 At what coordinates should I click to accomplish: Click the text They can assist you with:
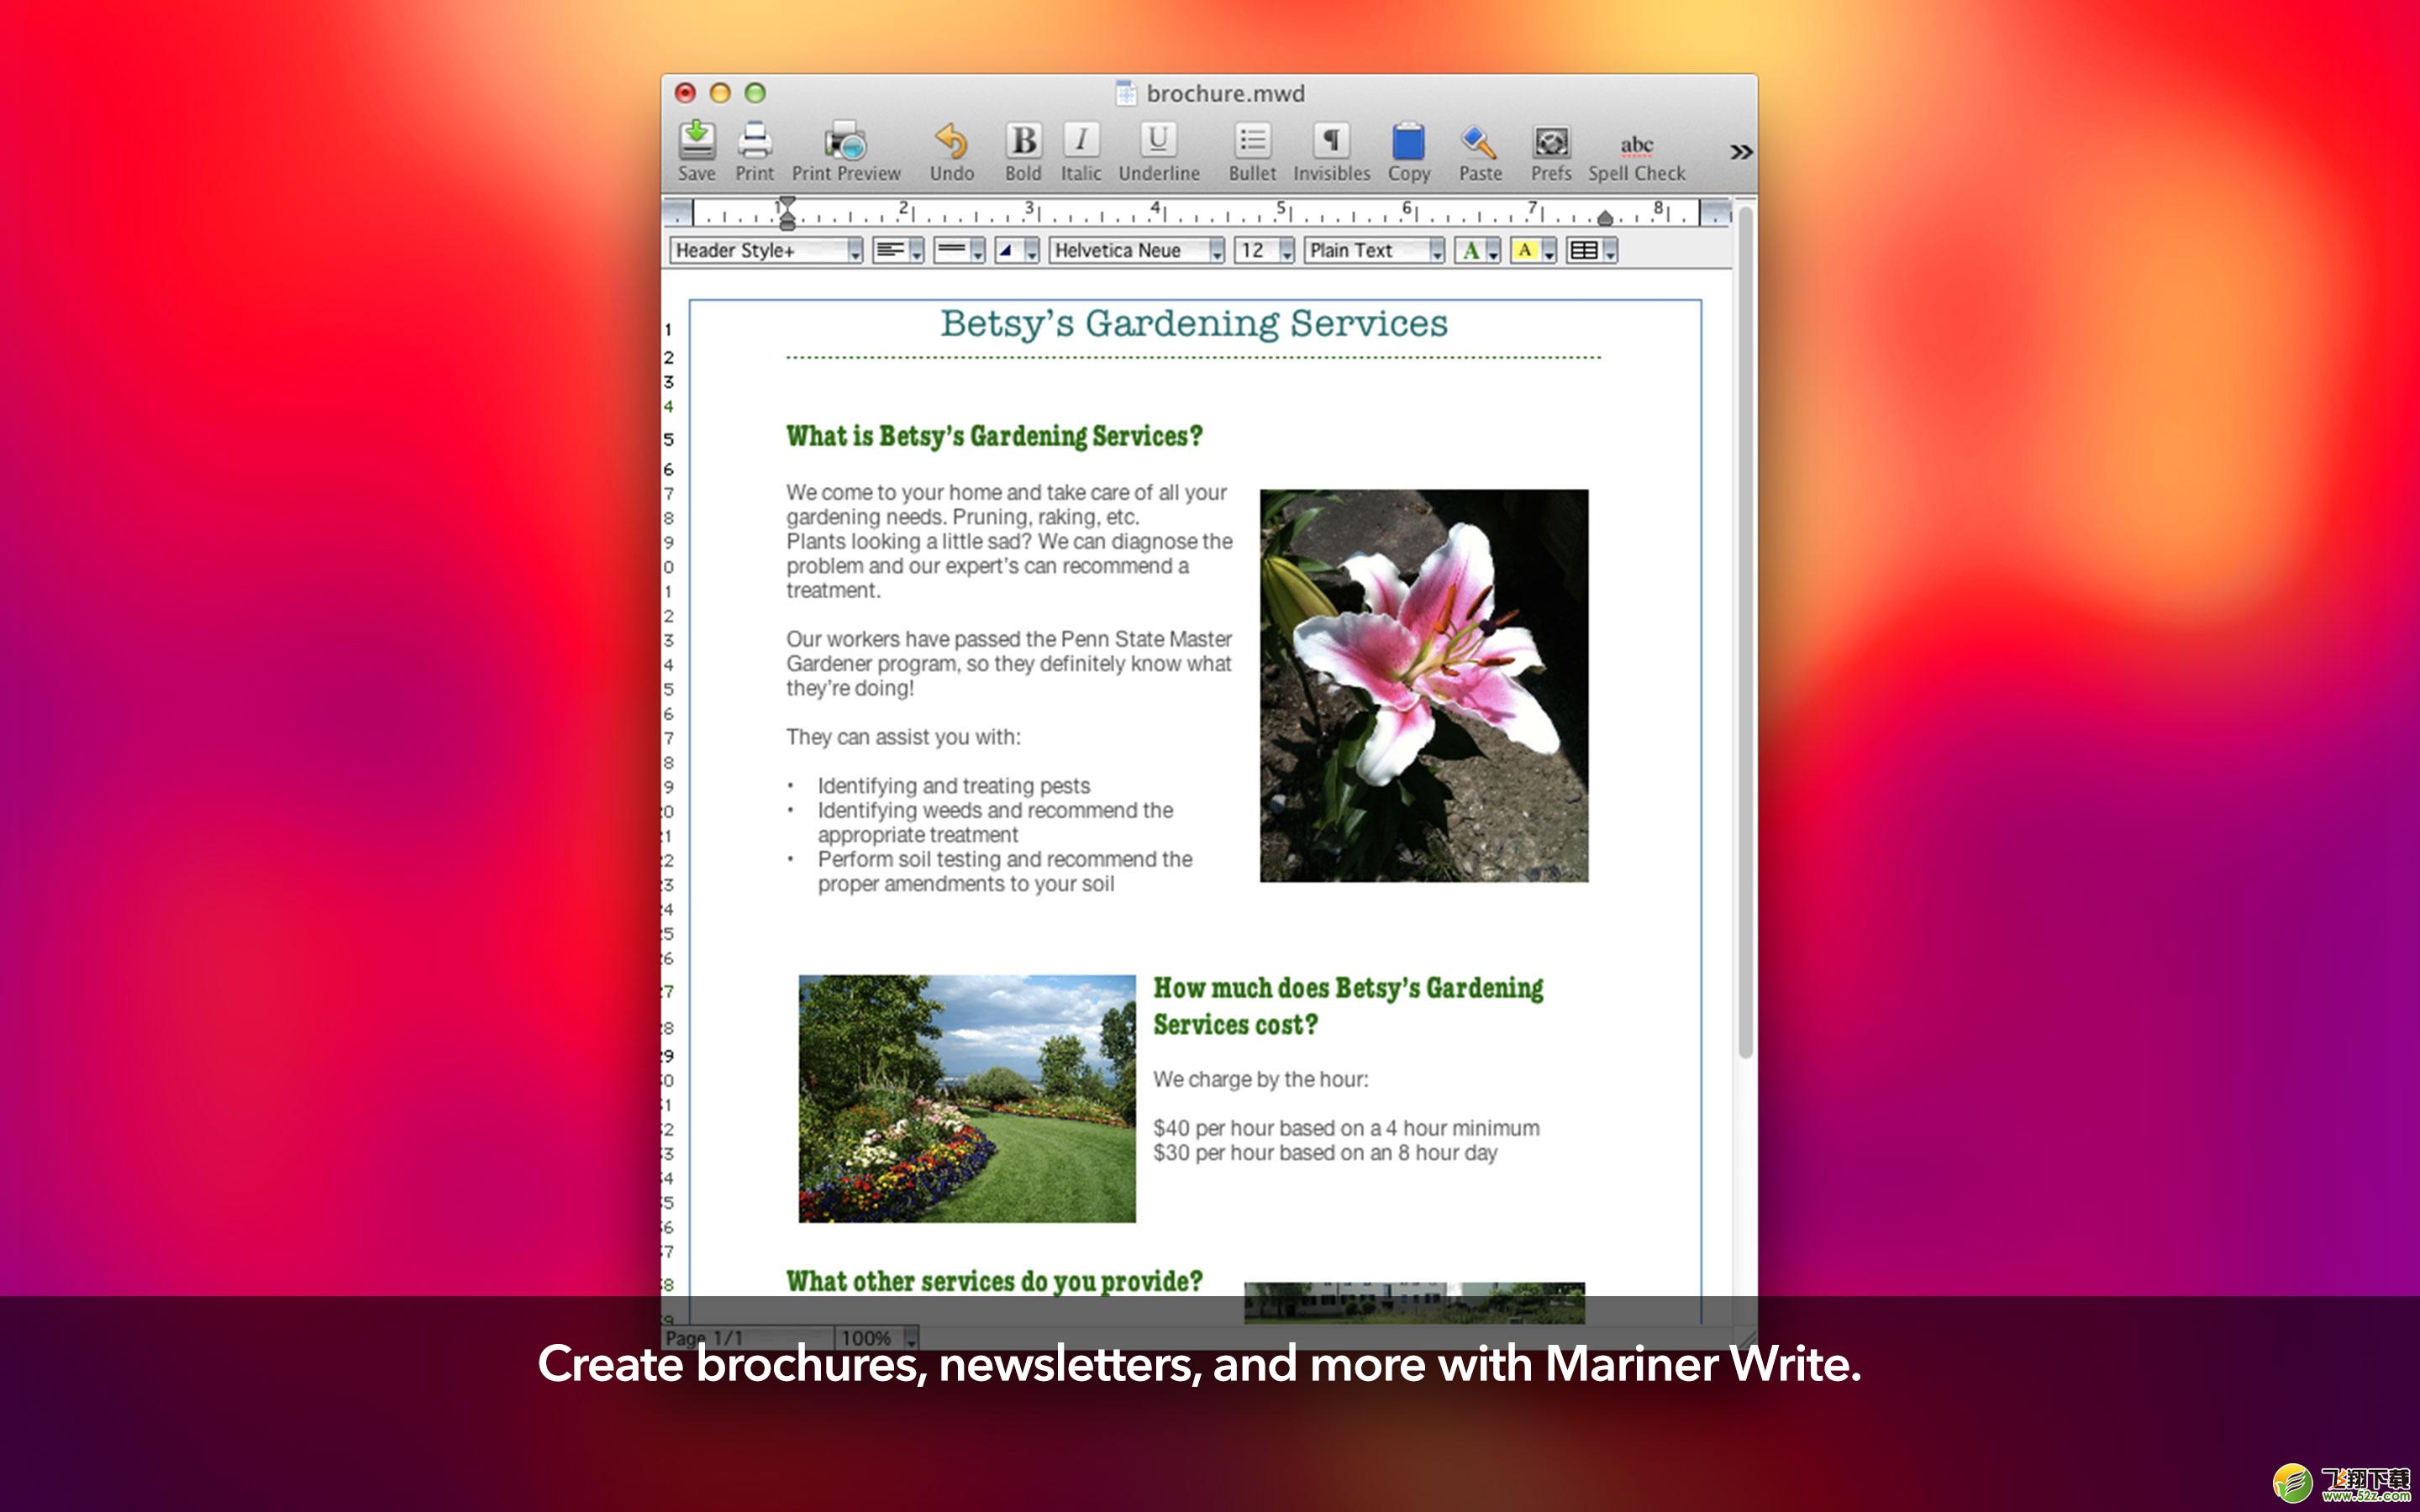pyautogui.click(x=903, y=737)
